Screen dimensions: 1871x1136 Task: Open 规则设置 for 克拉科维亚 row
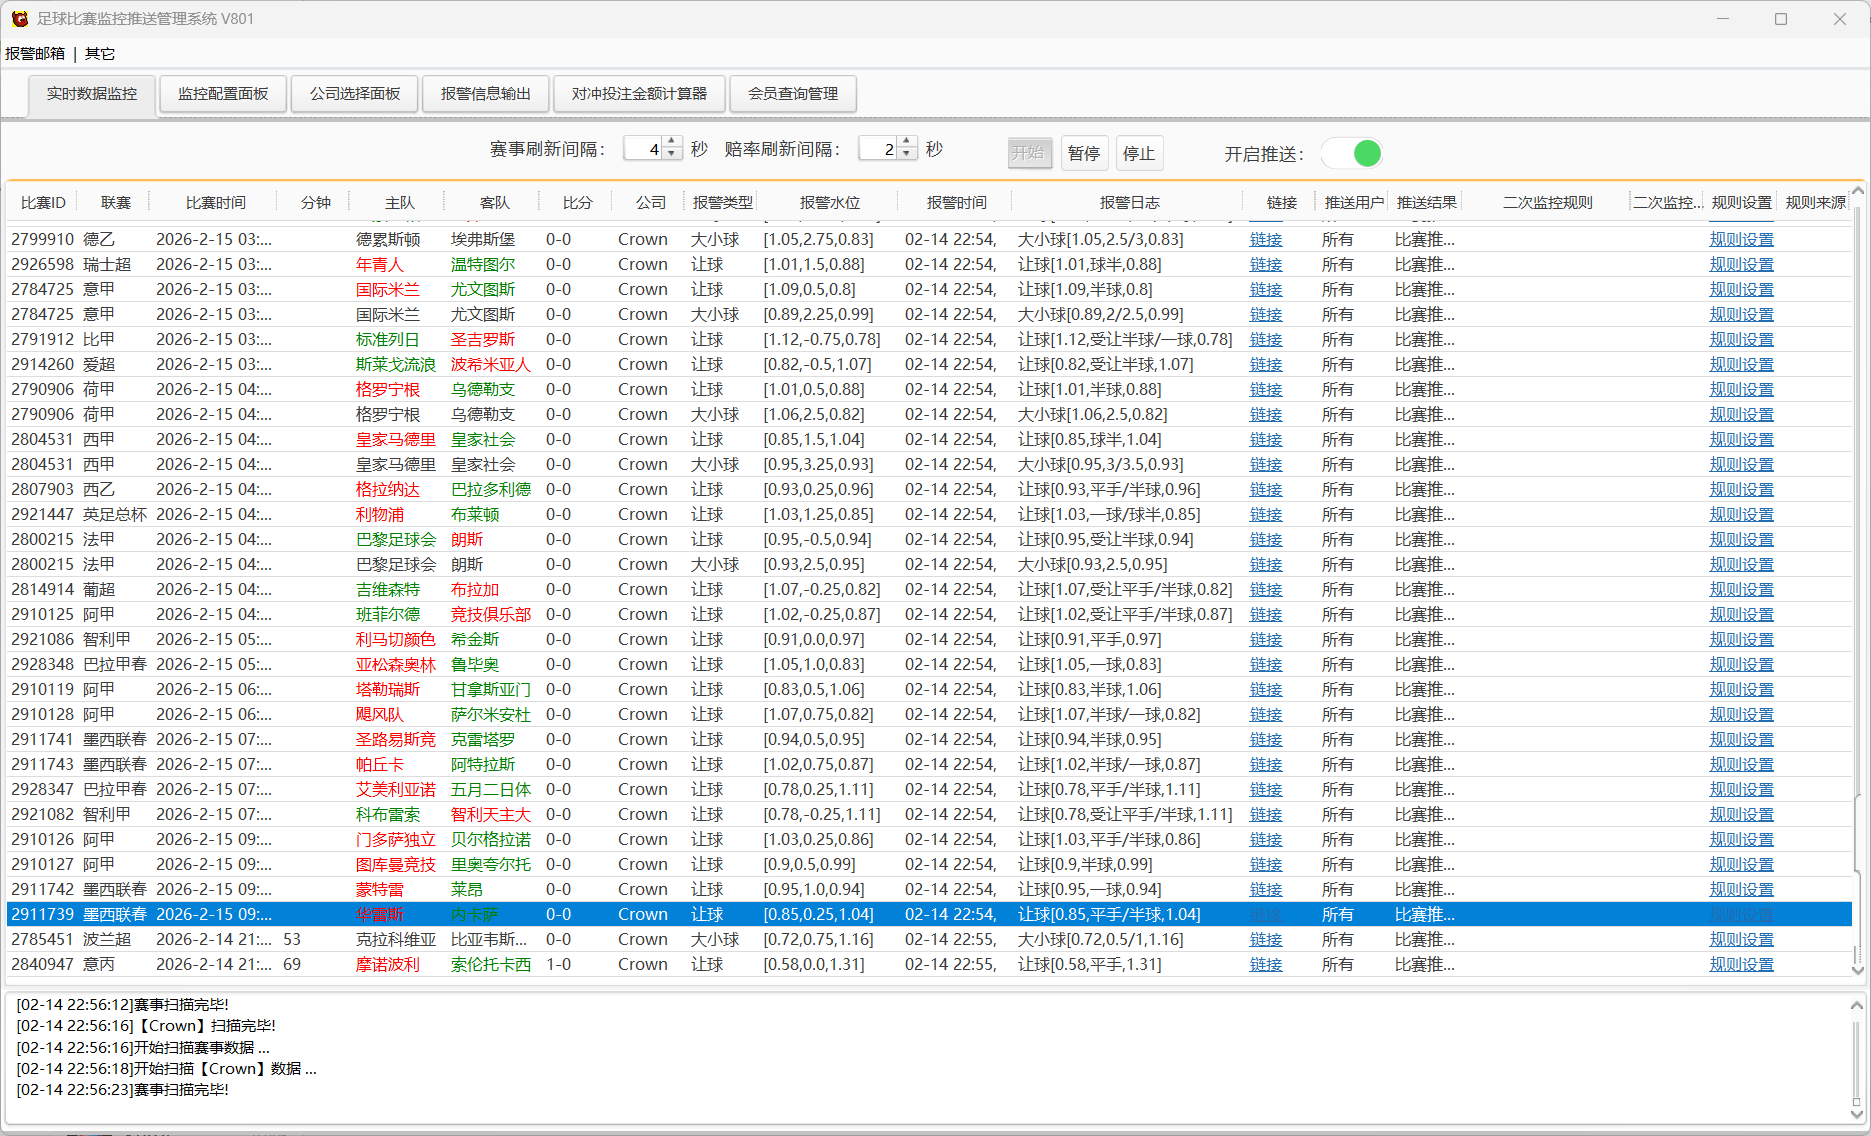tap(1741, 940)
